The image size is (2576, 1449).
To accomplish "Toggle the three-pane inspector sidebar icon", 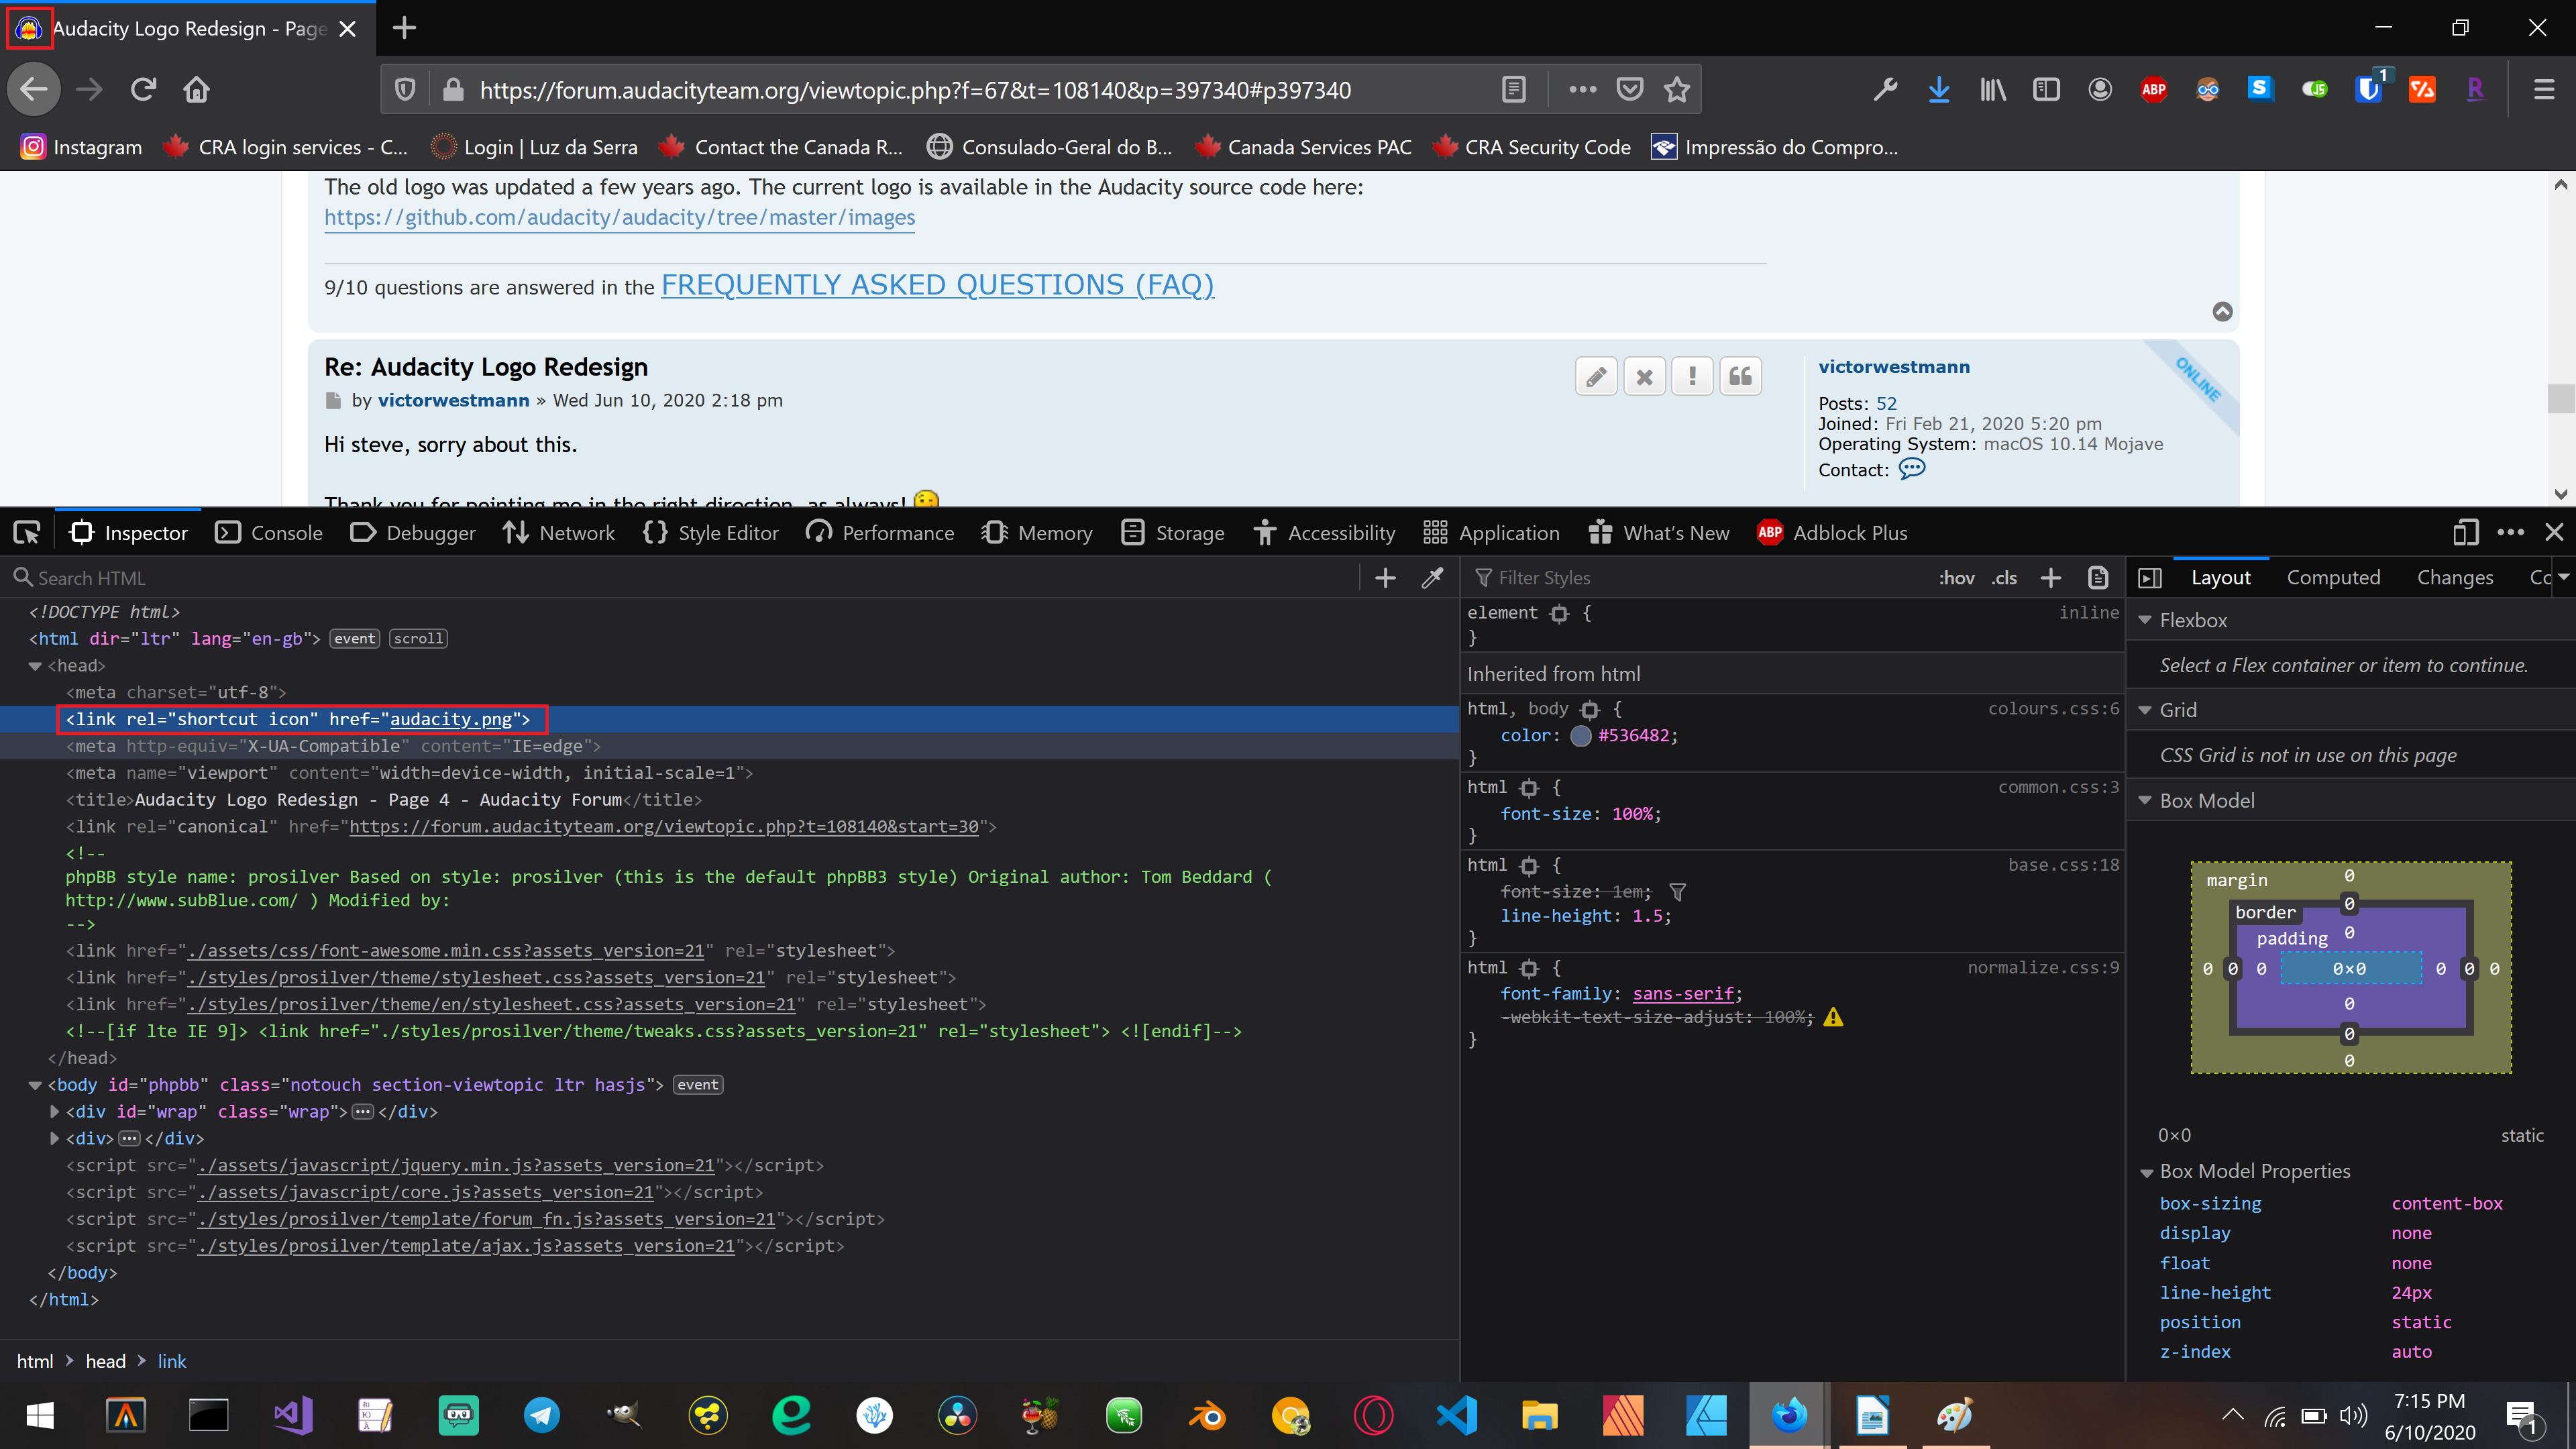I will tap(2149, 578).
